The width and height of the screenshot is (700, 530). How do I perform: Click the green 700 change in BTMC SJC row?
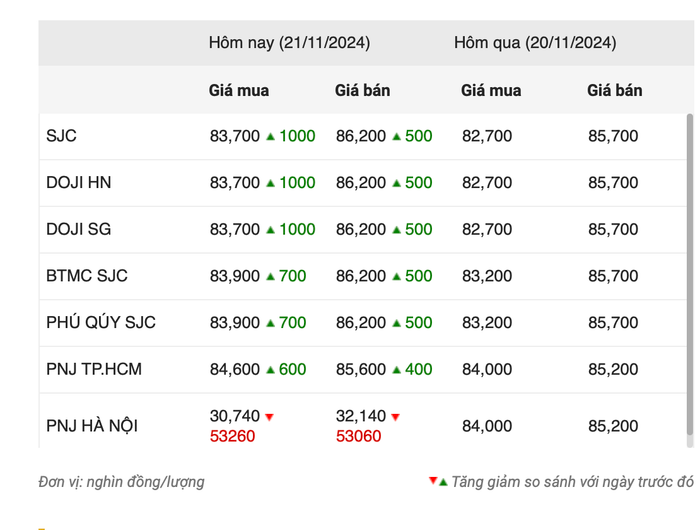[292, 276]
